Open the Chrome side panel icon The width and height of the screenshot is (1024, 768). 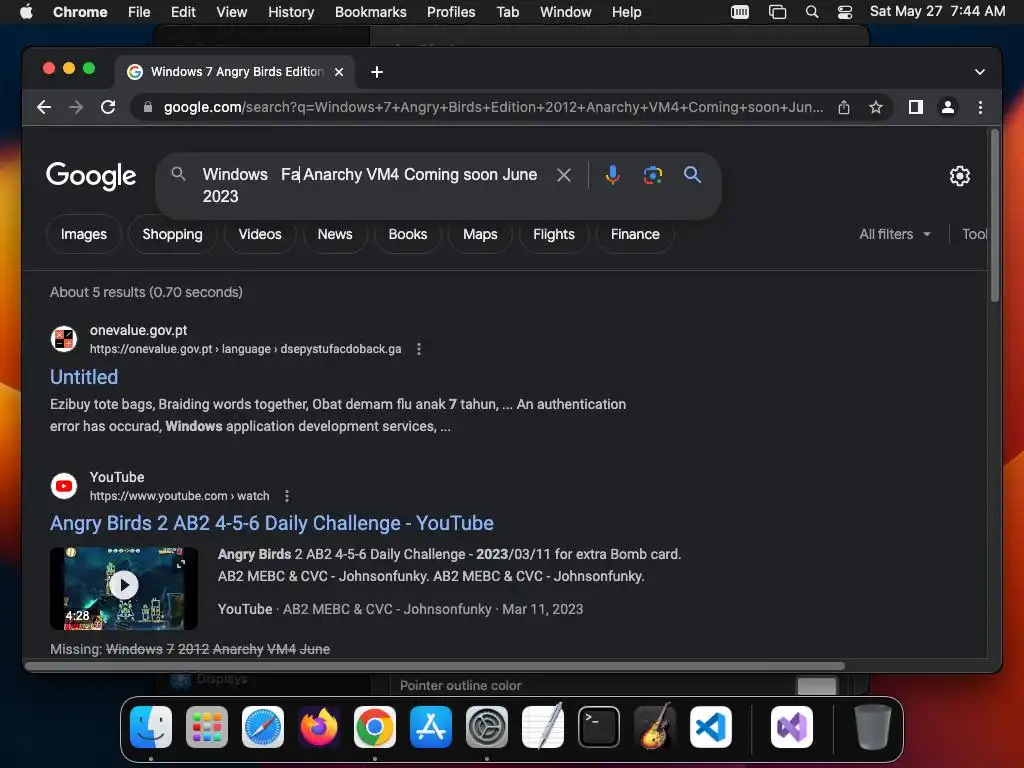pos(916,107)
